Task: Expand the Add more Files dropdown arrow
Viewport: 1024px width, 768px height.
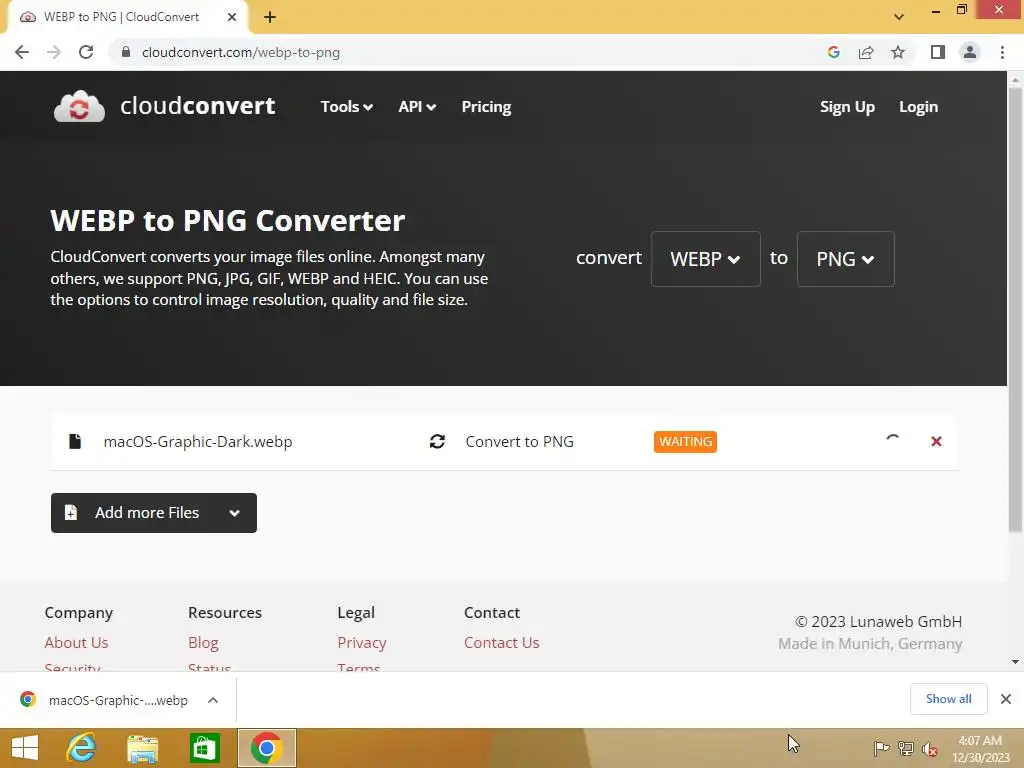Action: point(234,513)
